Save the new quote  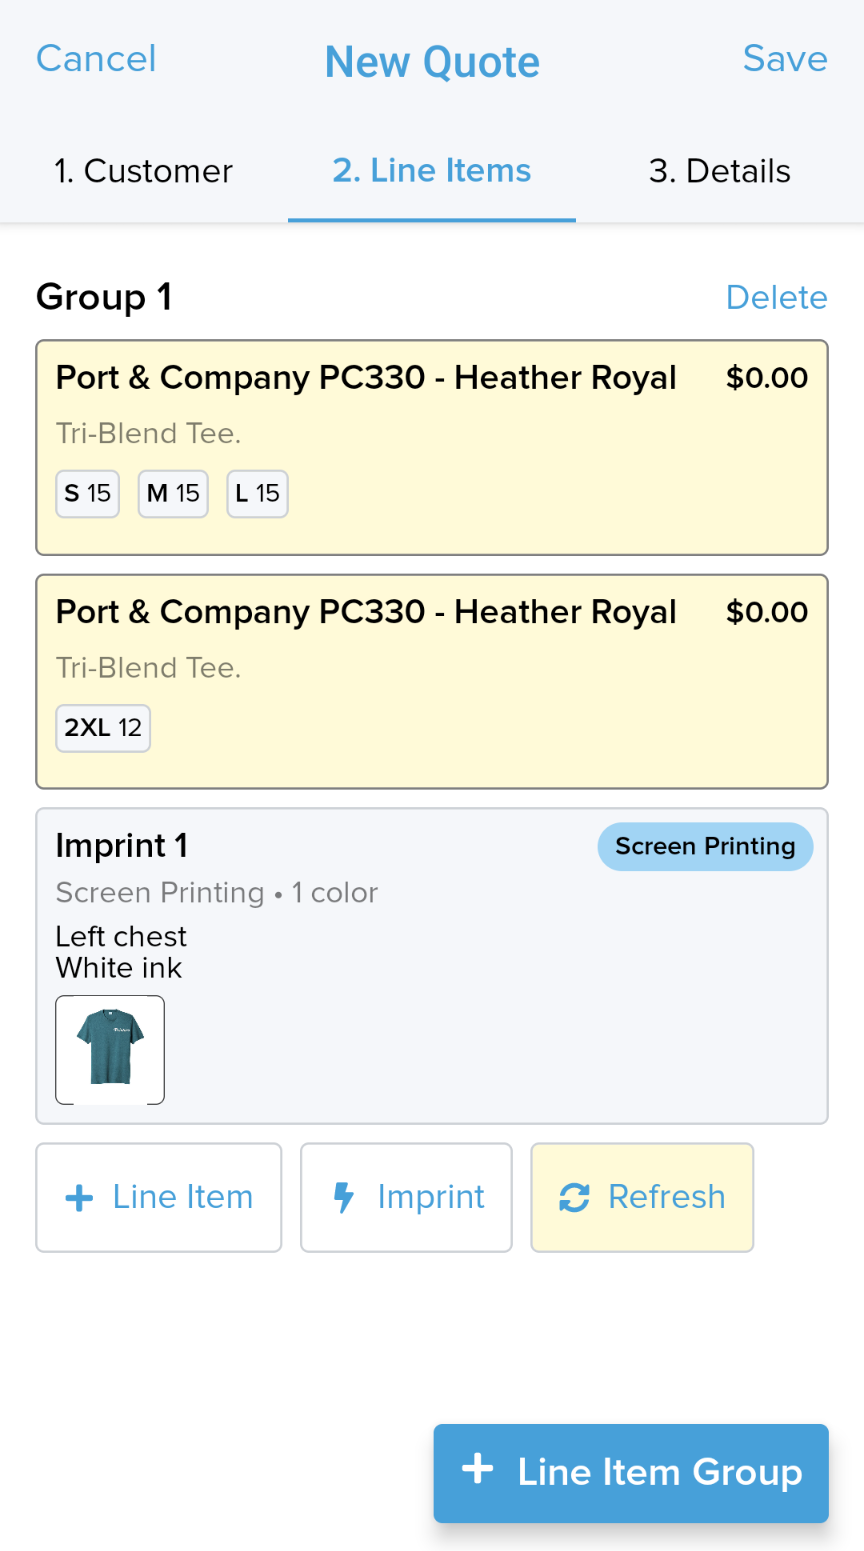[785, 58]
